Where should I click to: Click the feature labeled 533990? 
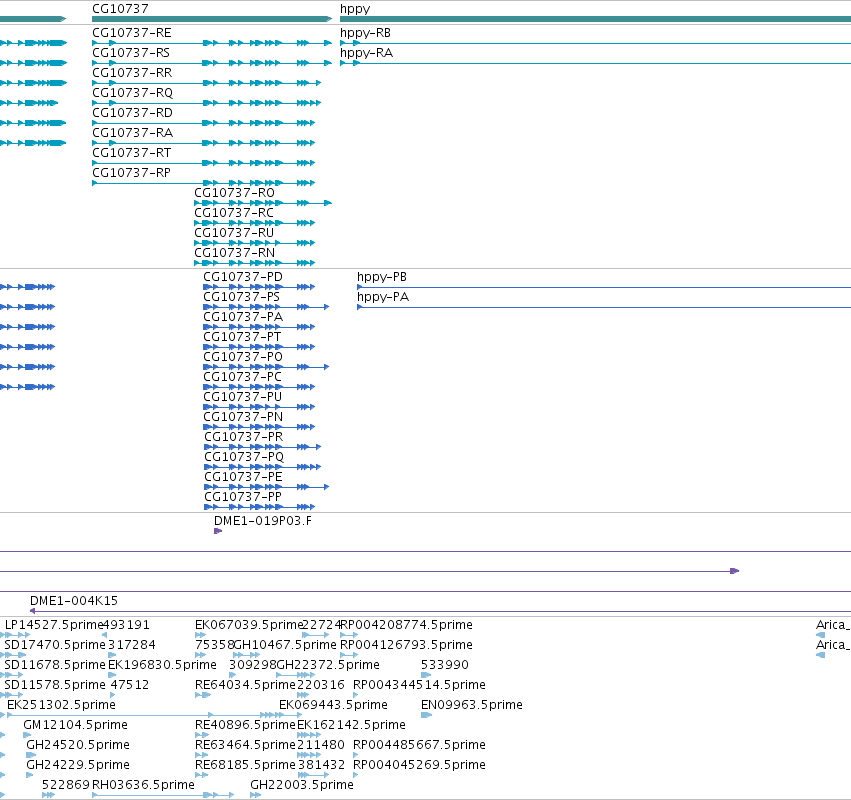pyautogui.click(x=444, y=665)
